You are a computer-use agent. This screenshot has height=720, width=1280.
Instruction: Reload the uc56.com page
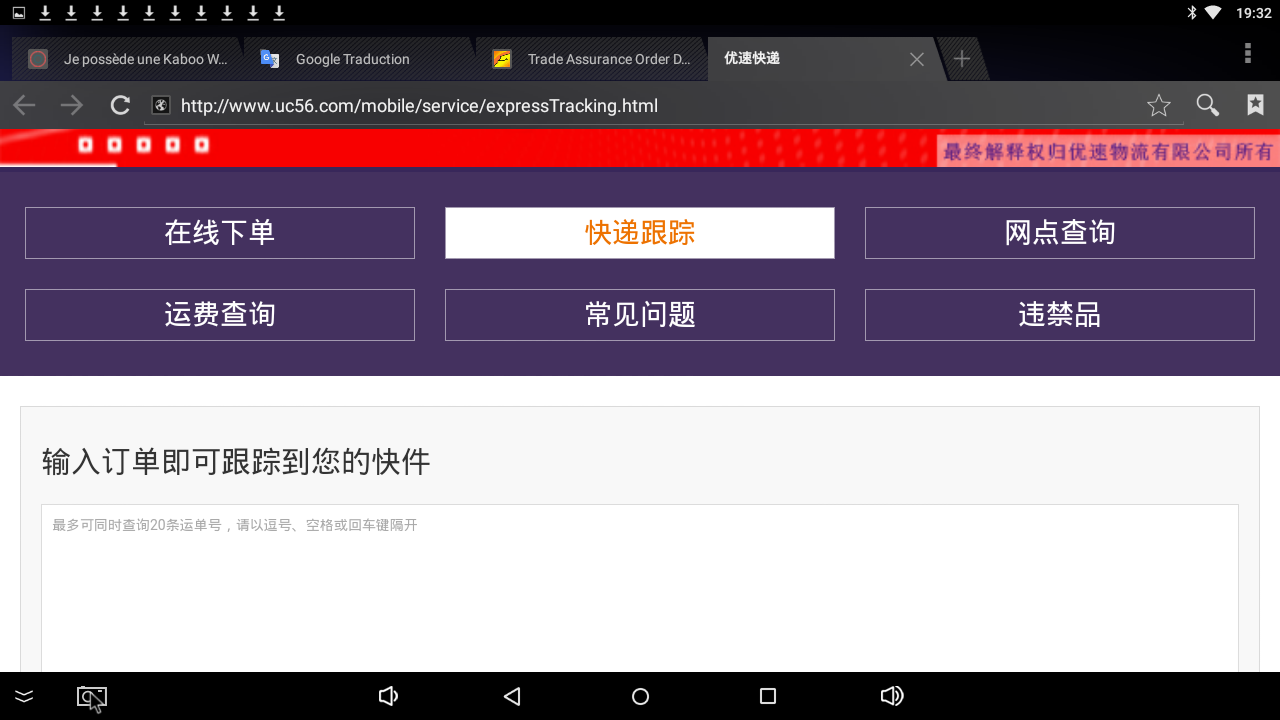(120, 105)
